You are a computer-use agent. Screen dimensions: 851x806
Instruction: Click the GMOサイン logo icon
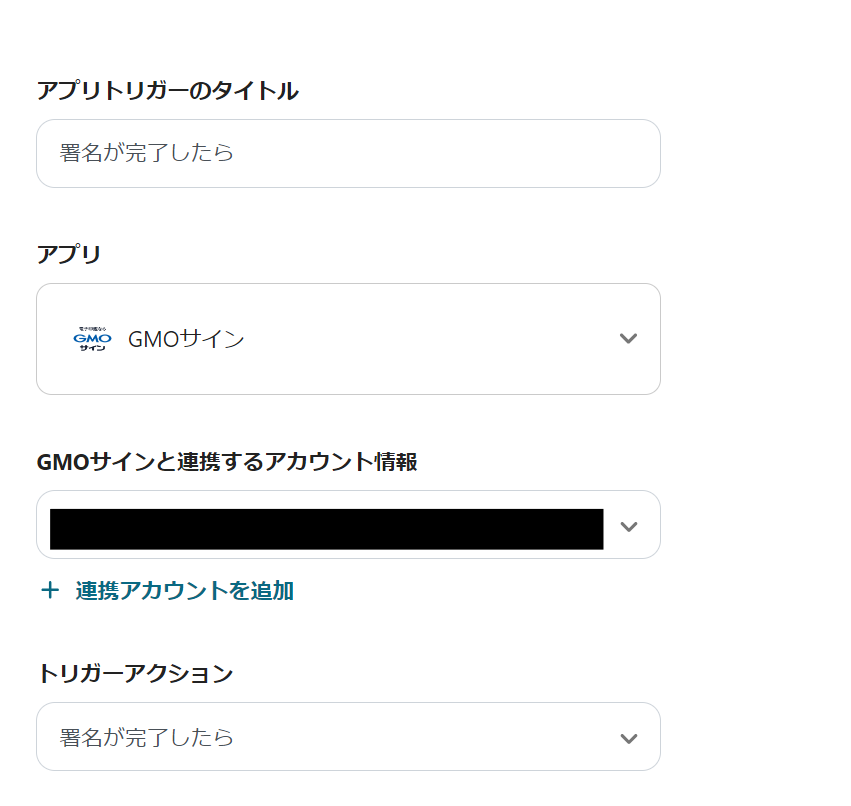(91, 339)
